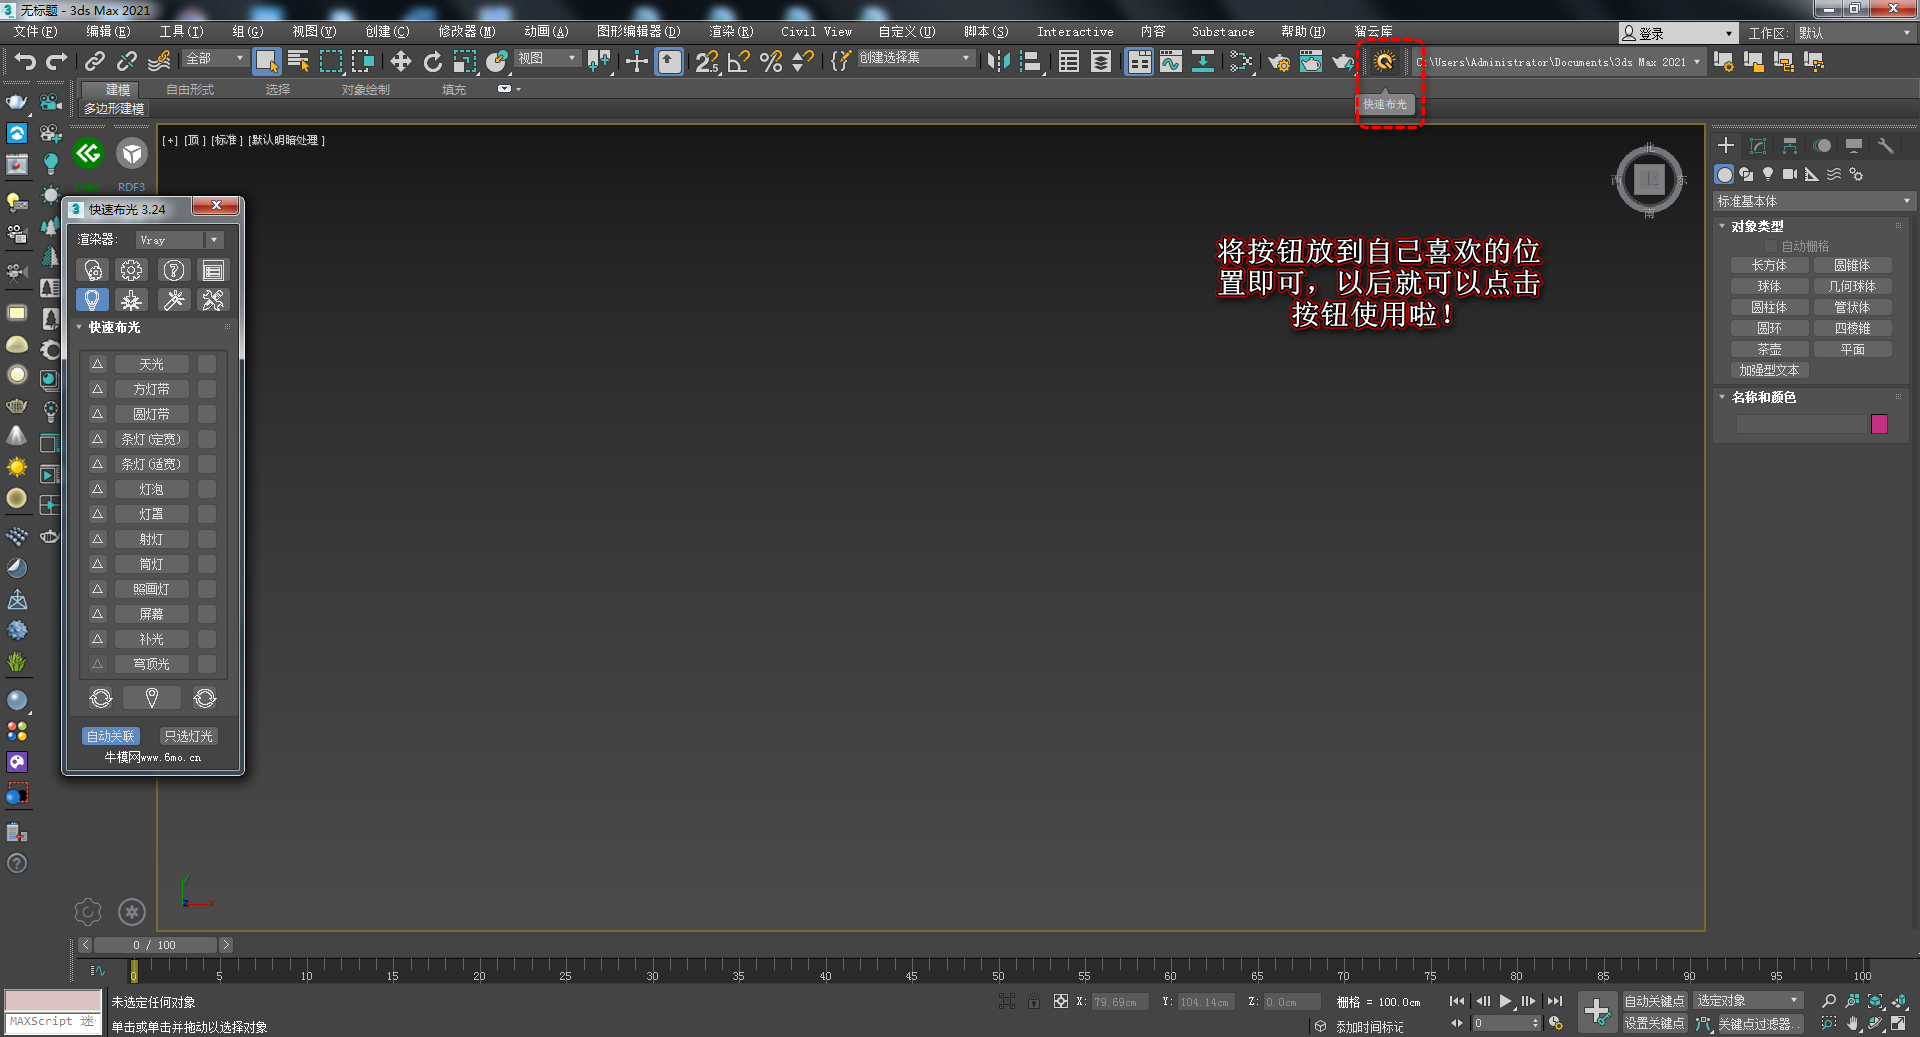Open the 渲染器 Vray dropdown
The image size is (1920, 1037).
coord(180,240)
